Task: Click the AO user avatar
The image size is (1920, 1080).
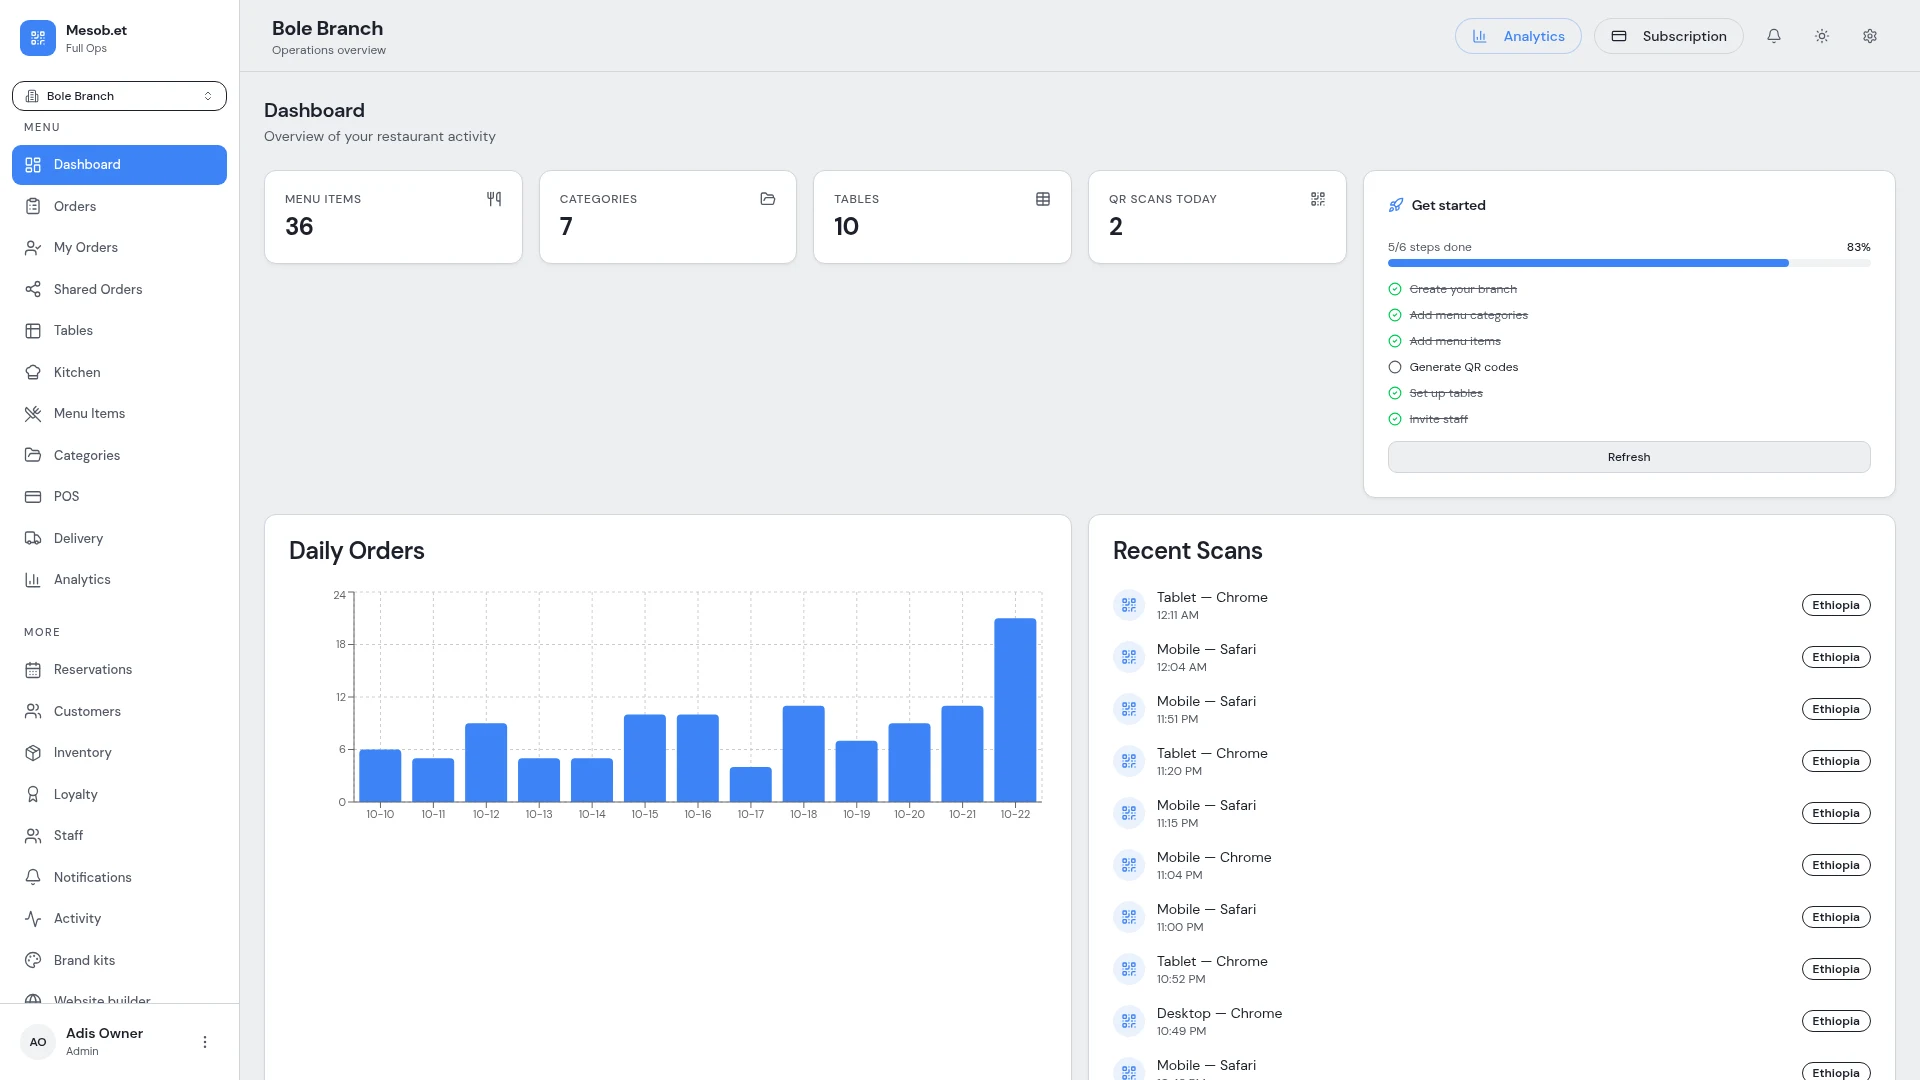Action: (x=38, y=1042)
